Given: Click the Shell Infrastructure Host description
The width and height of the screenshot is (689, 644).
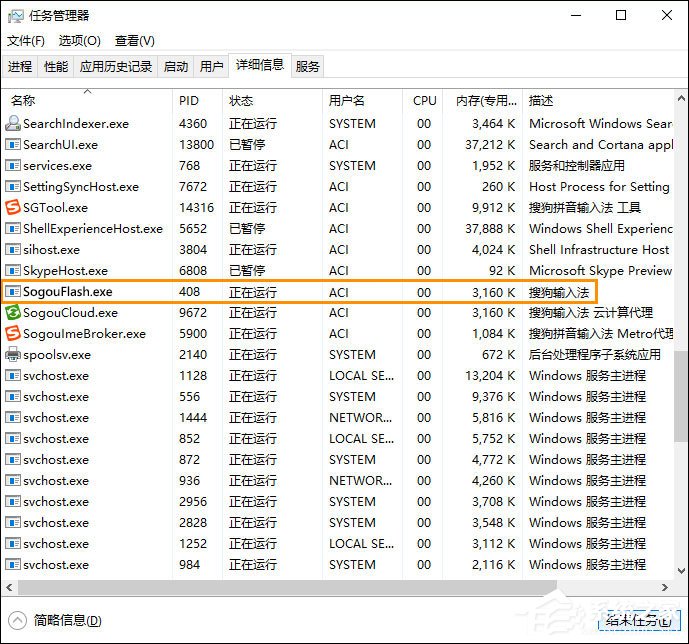Looking at the screenshot, I should [x=599, y=250].
